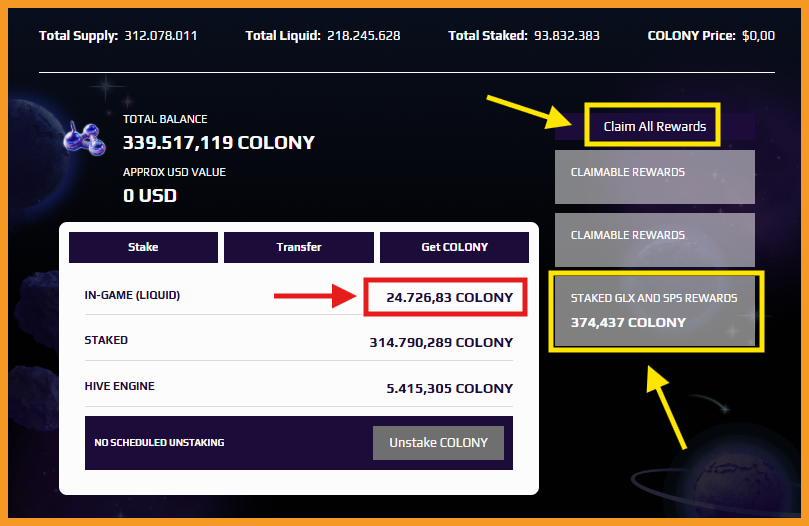Viewport: 809px width, 526px height.
Task: Claim all rewards
Action: 655,126
